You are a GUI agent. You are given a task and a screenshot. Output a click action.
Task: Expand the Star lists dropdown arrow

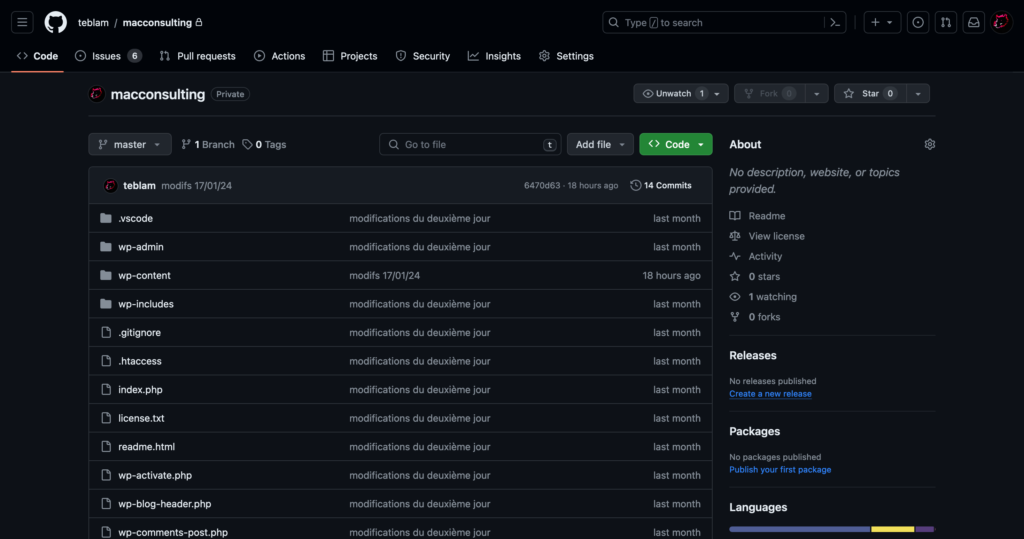[918, 93]
